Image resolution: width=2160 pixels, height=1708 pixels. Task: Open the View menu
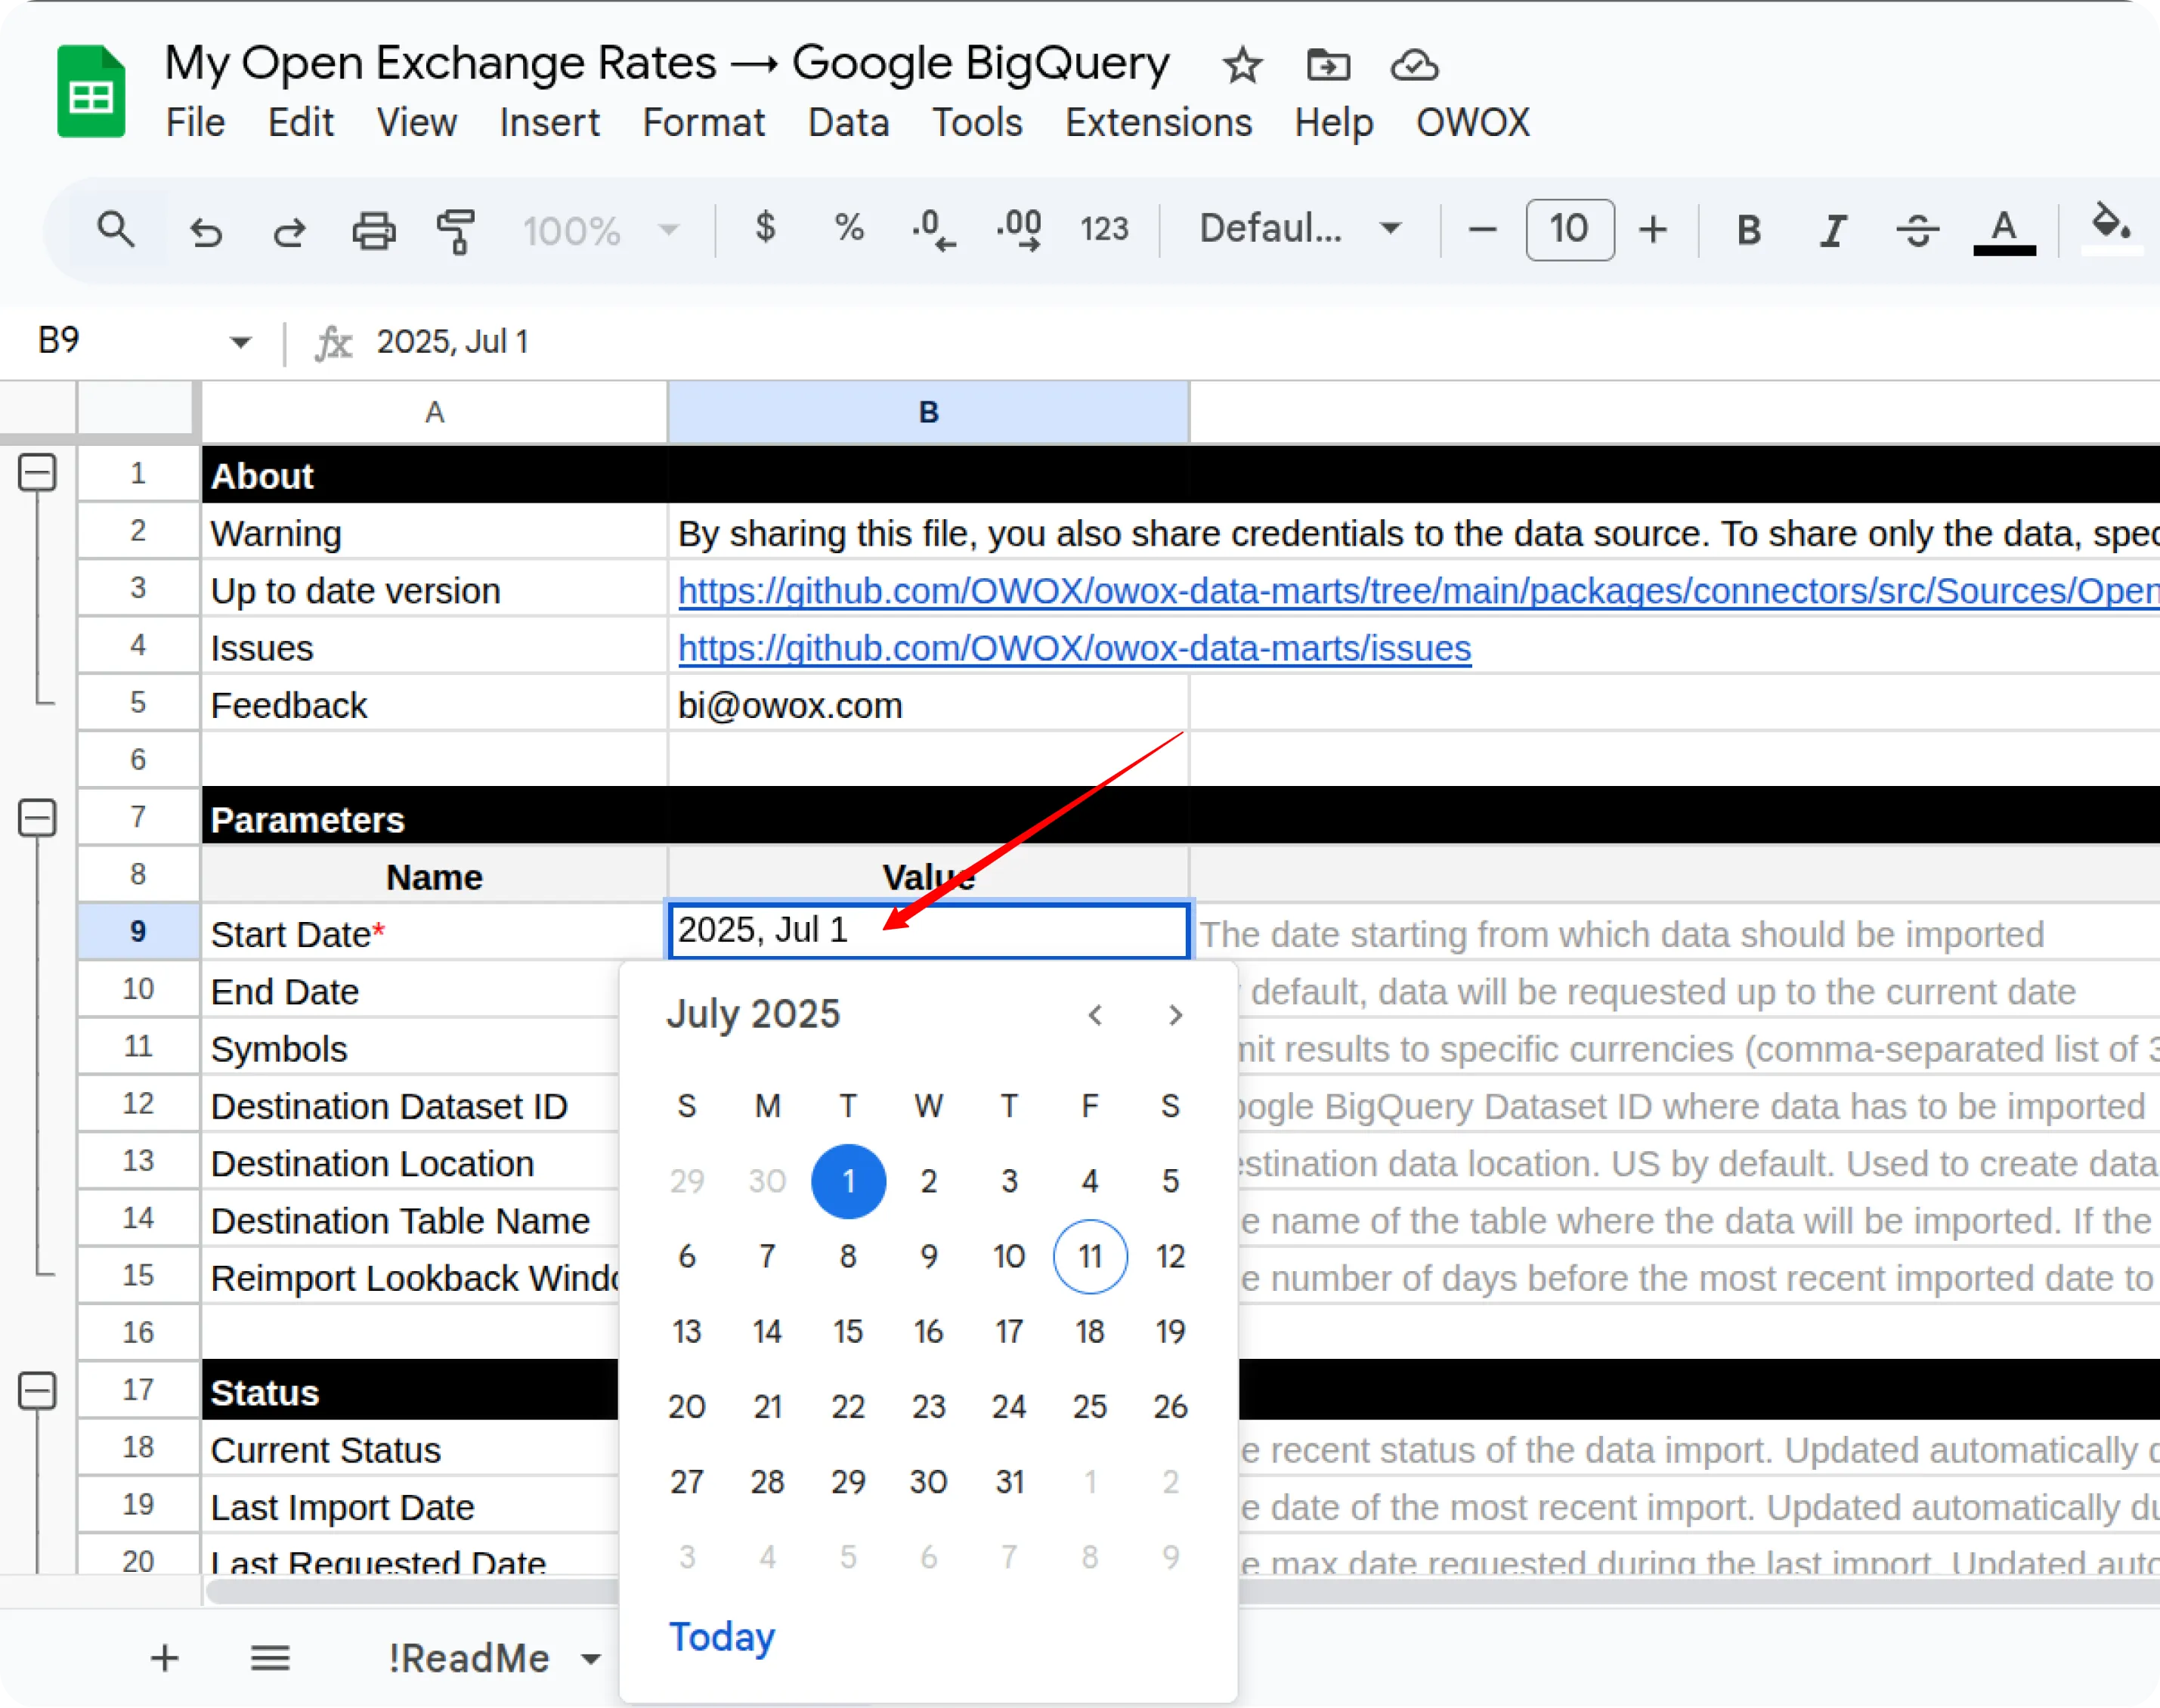click(x=416, y=123)
